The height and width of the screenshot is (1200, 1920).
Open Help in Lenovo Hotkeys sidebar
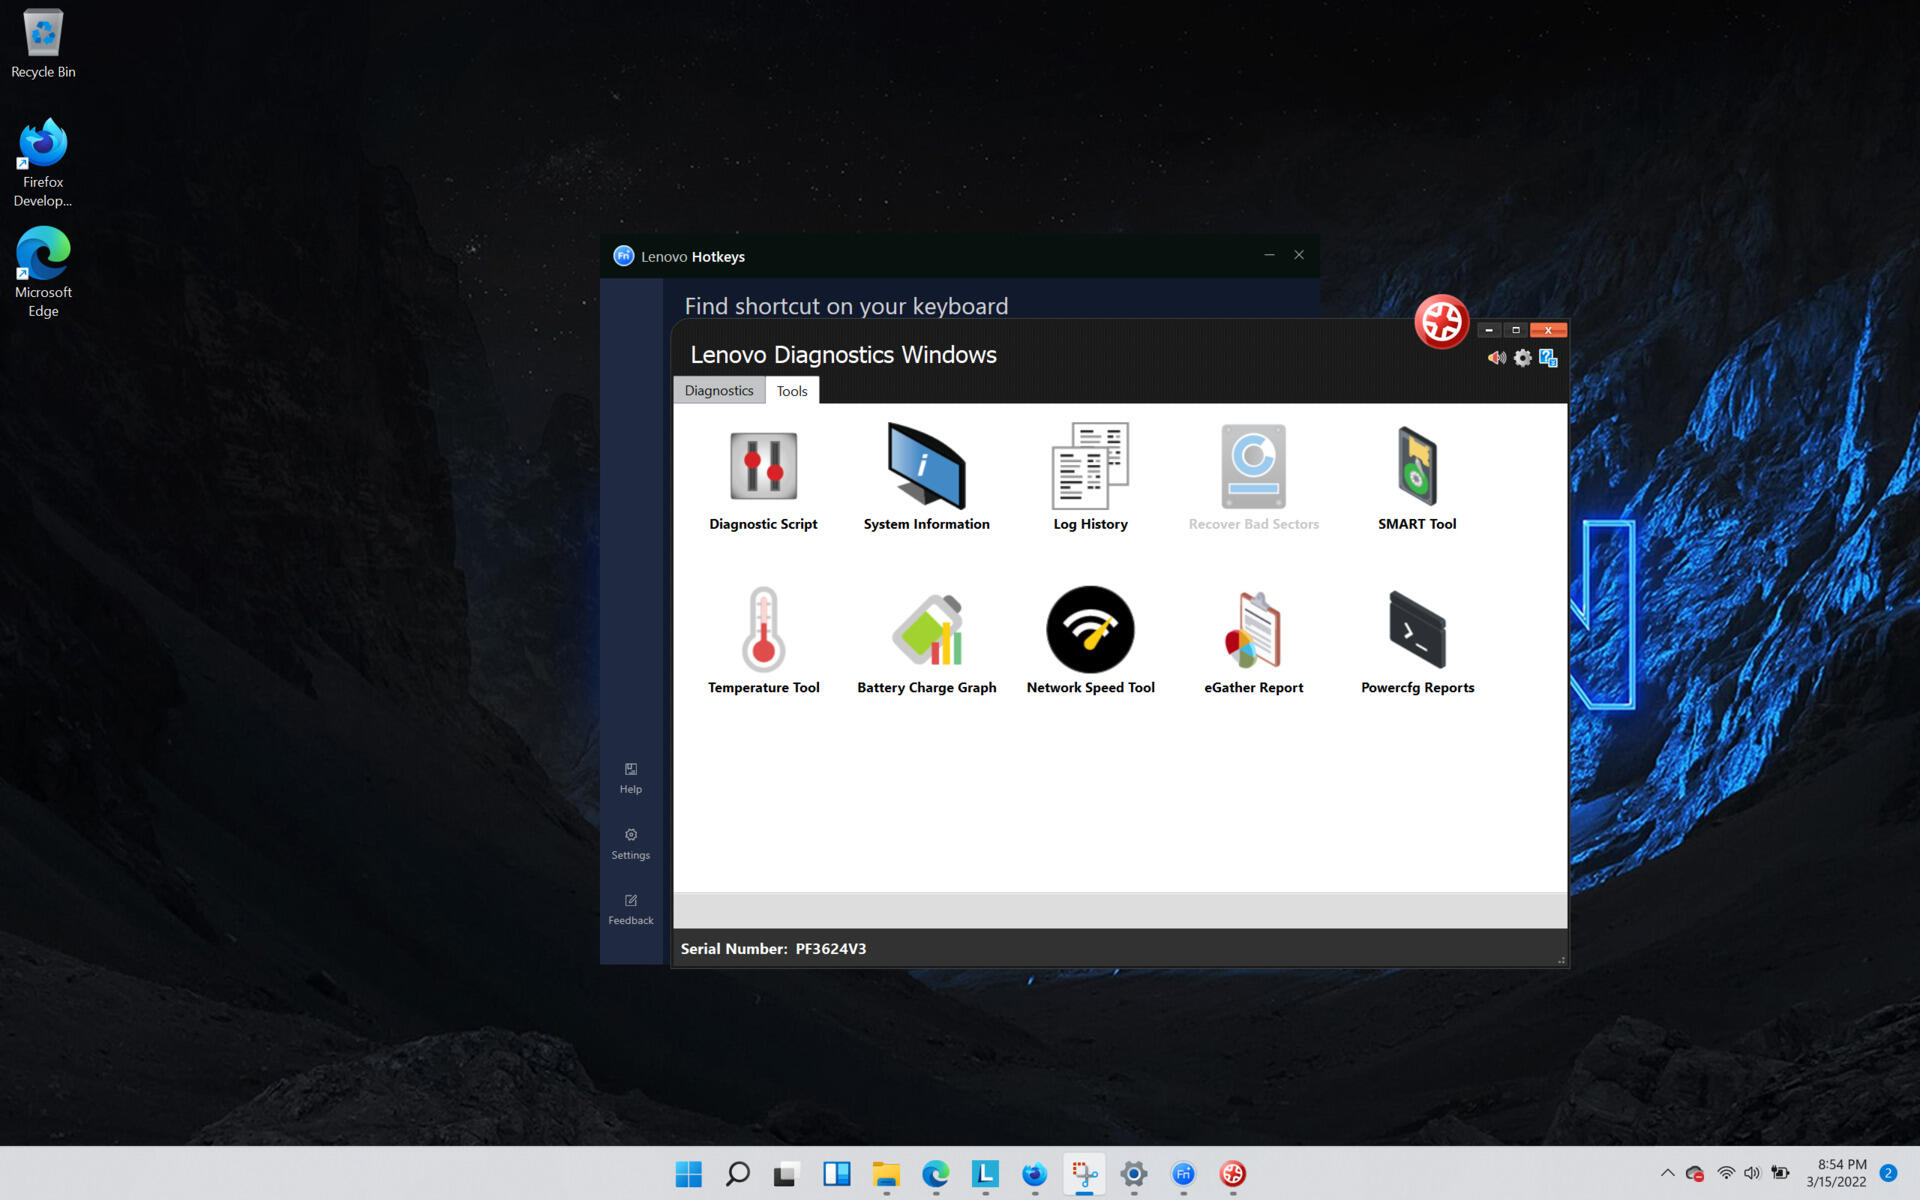[x=630, y=778]
